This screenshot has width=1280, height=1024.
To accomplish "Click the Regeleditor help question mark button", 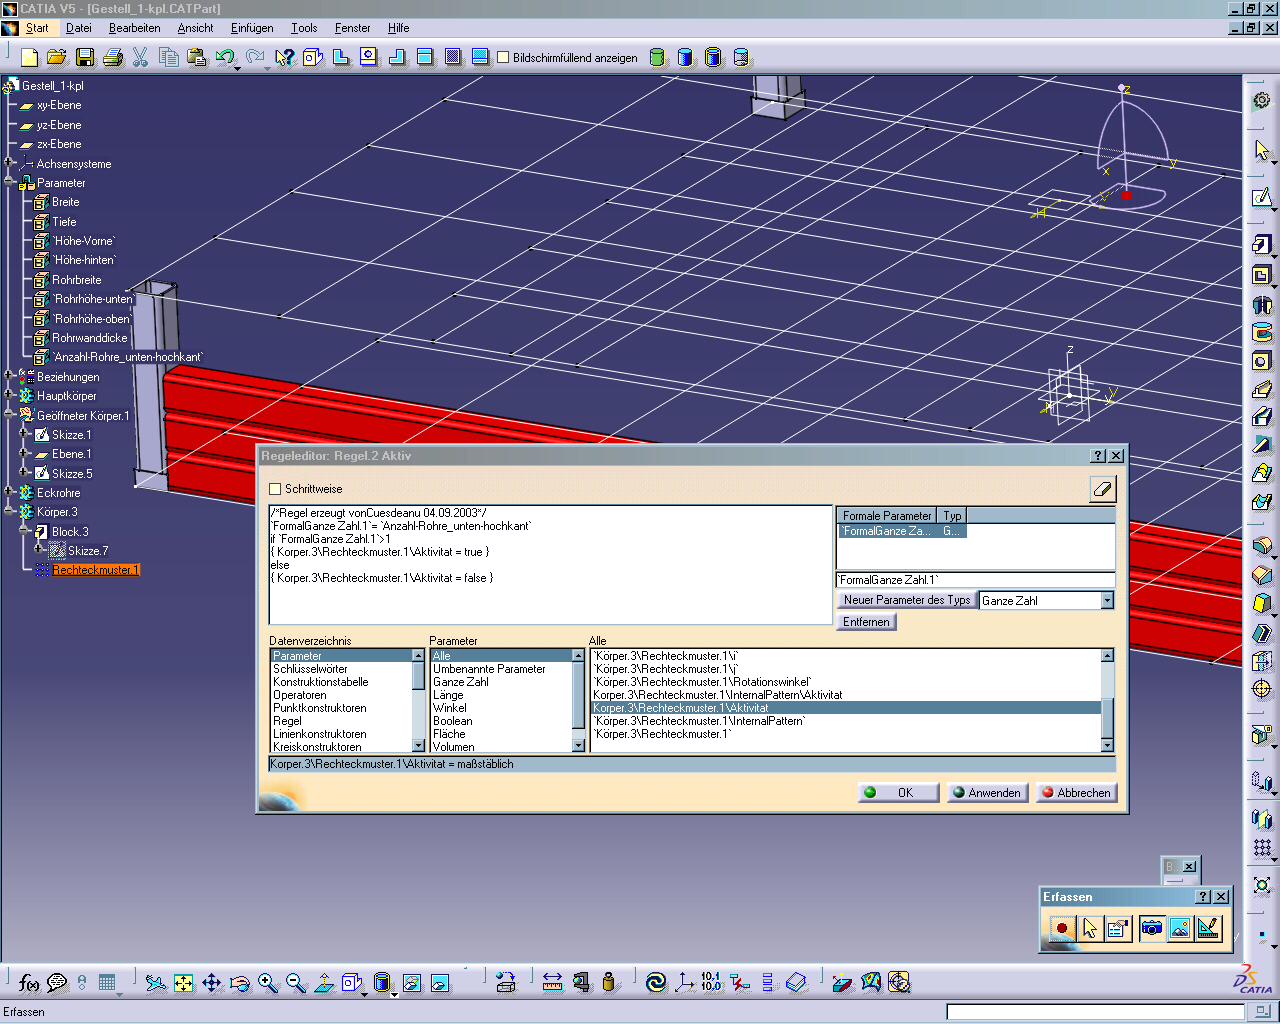I will click(x=1098, y=455).
